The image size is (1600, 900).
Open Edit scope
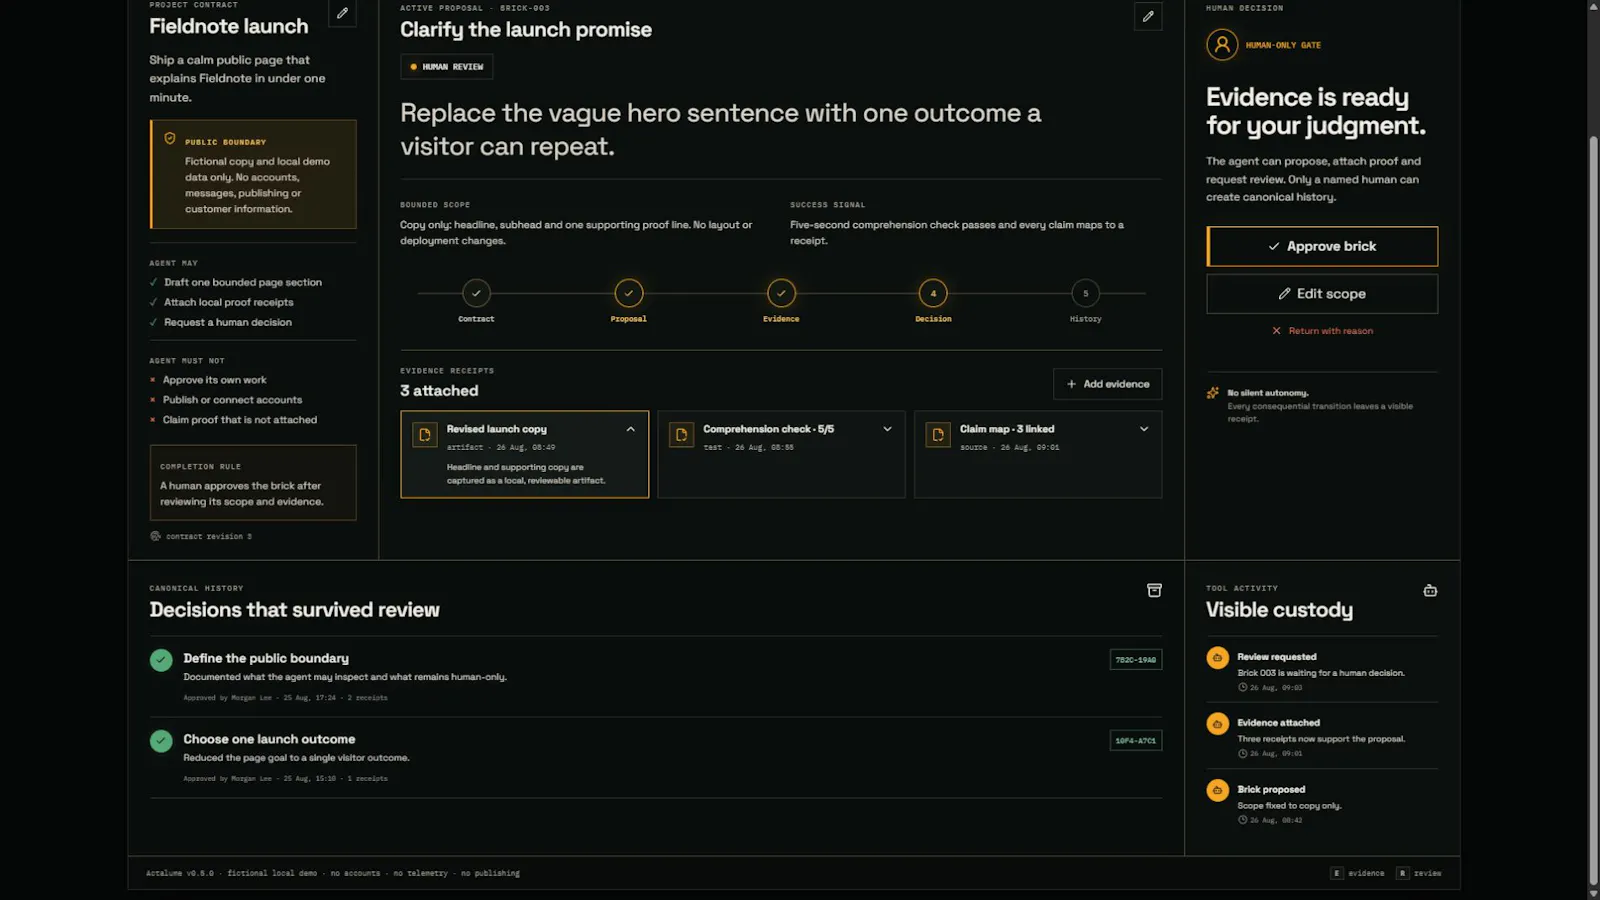pyautogui.click(x=1322, y=294)
